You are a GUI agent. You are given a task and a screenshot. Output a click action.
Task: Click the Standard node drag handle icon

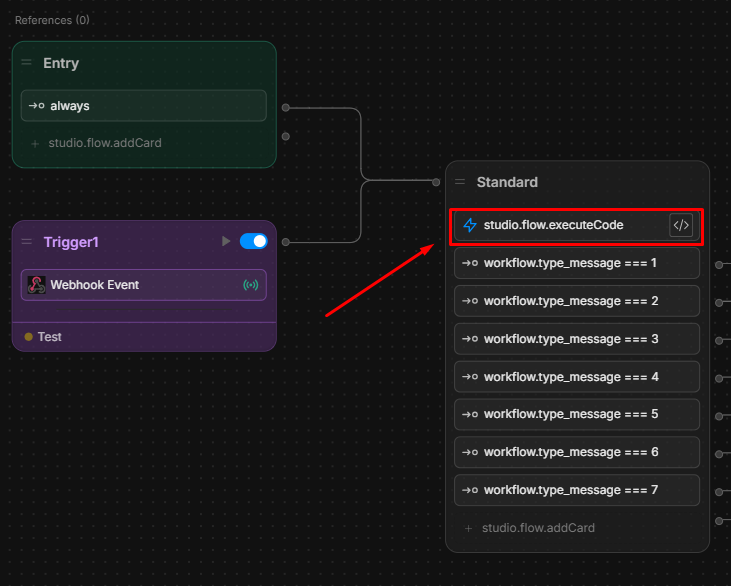[460, 182]
